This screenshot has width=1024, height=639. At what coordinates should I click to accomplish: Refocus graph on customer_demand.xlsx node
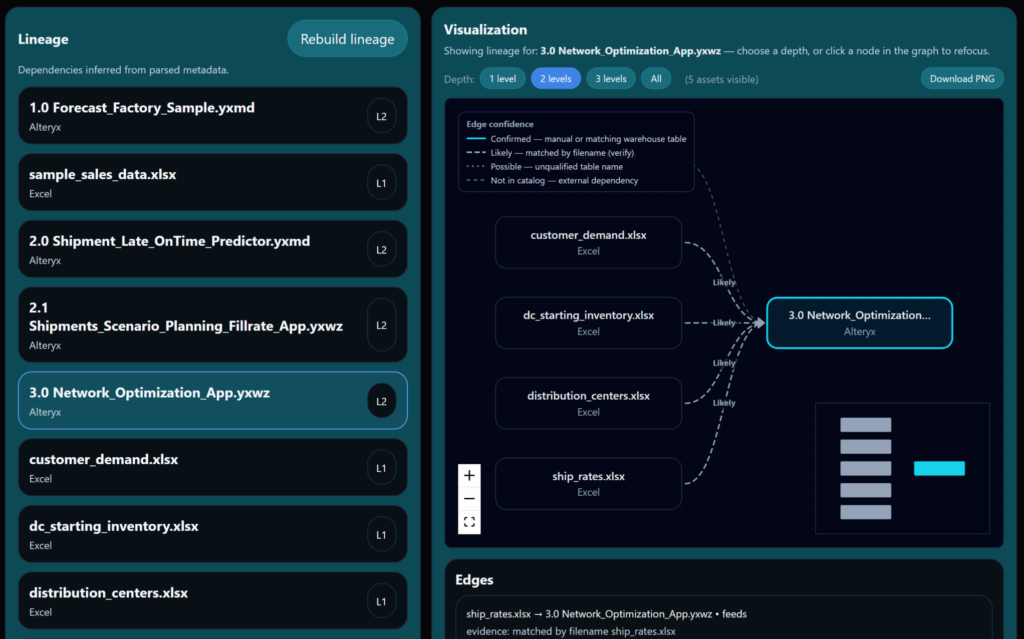coord(588,242)
